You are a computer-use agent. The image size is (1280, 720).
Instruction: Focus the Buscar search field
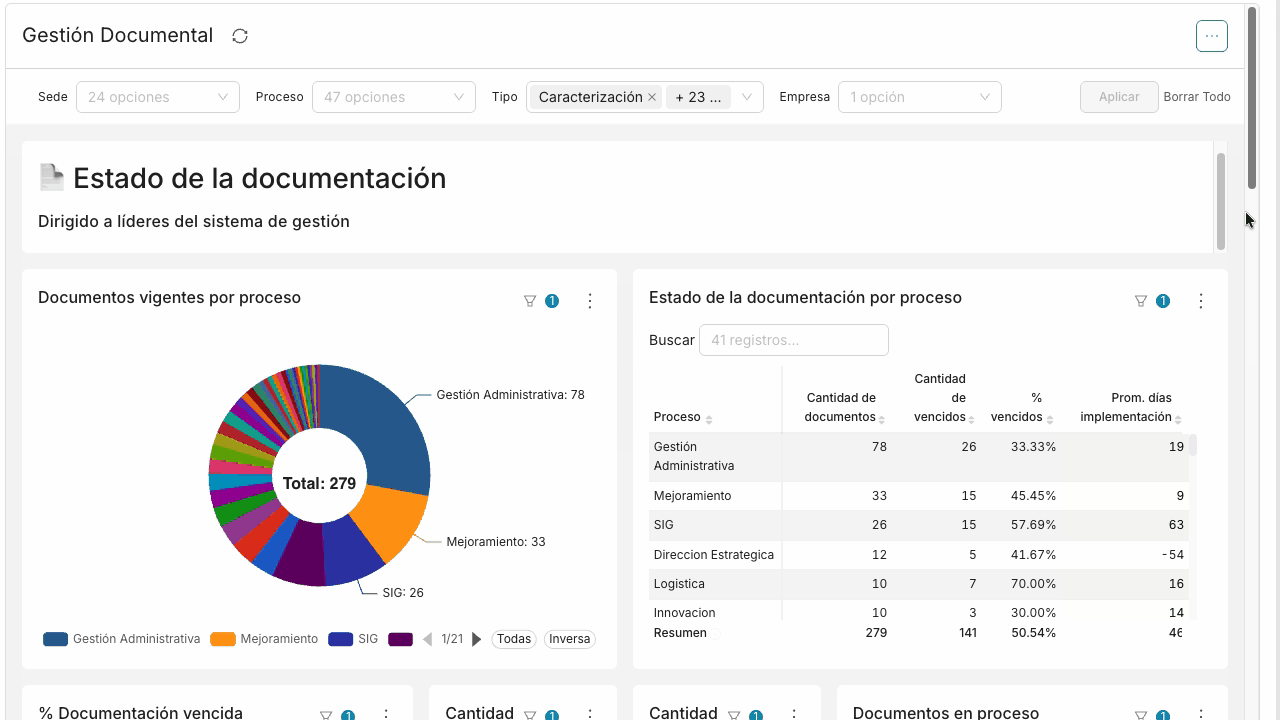click(x=794, y=340)
